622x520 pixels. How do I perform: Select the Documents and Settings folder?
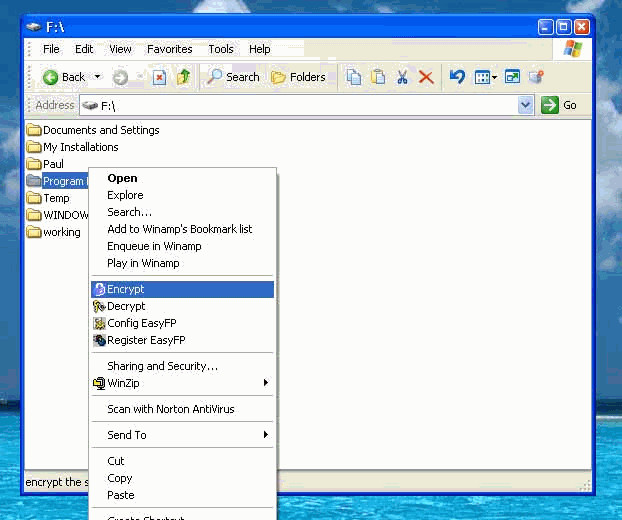click(93, 130)
